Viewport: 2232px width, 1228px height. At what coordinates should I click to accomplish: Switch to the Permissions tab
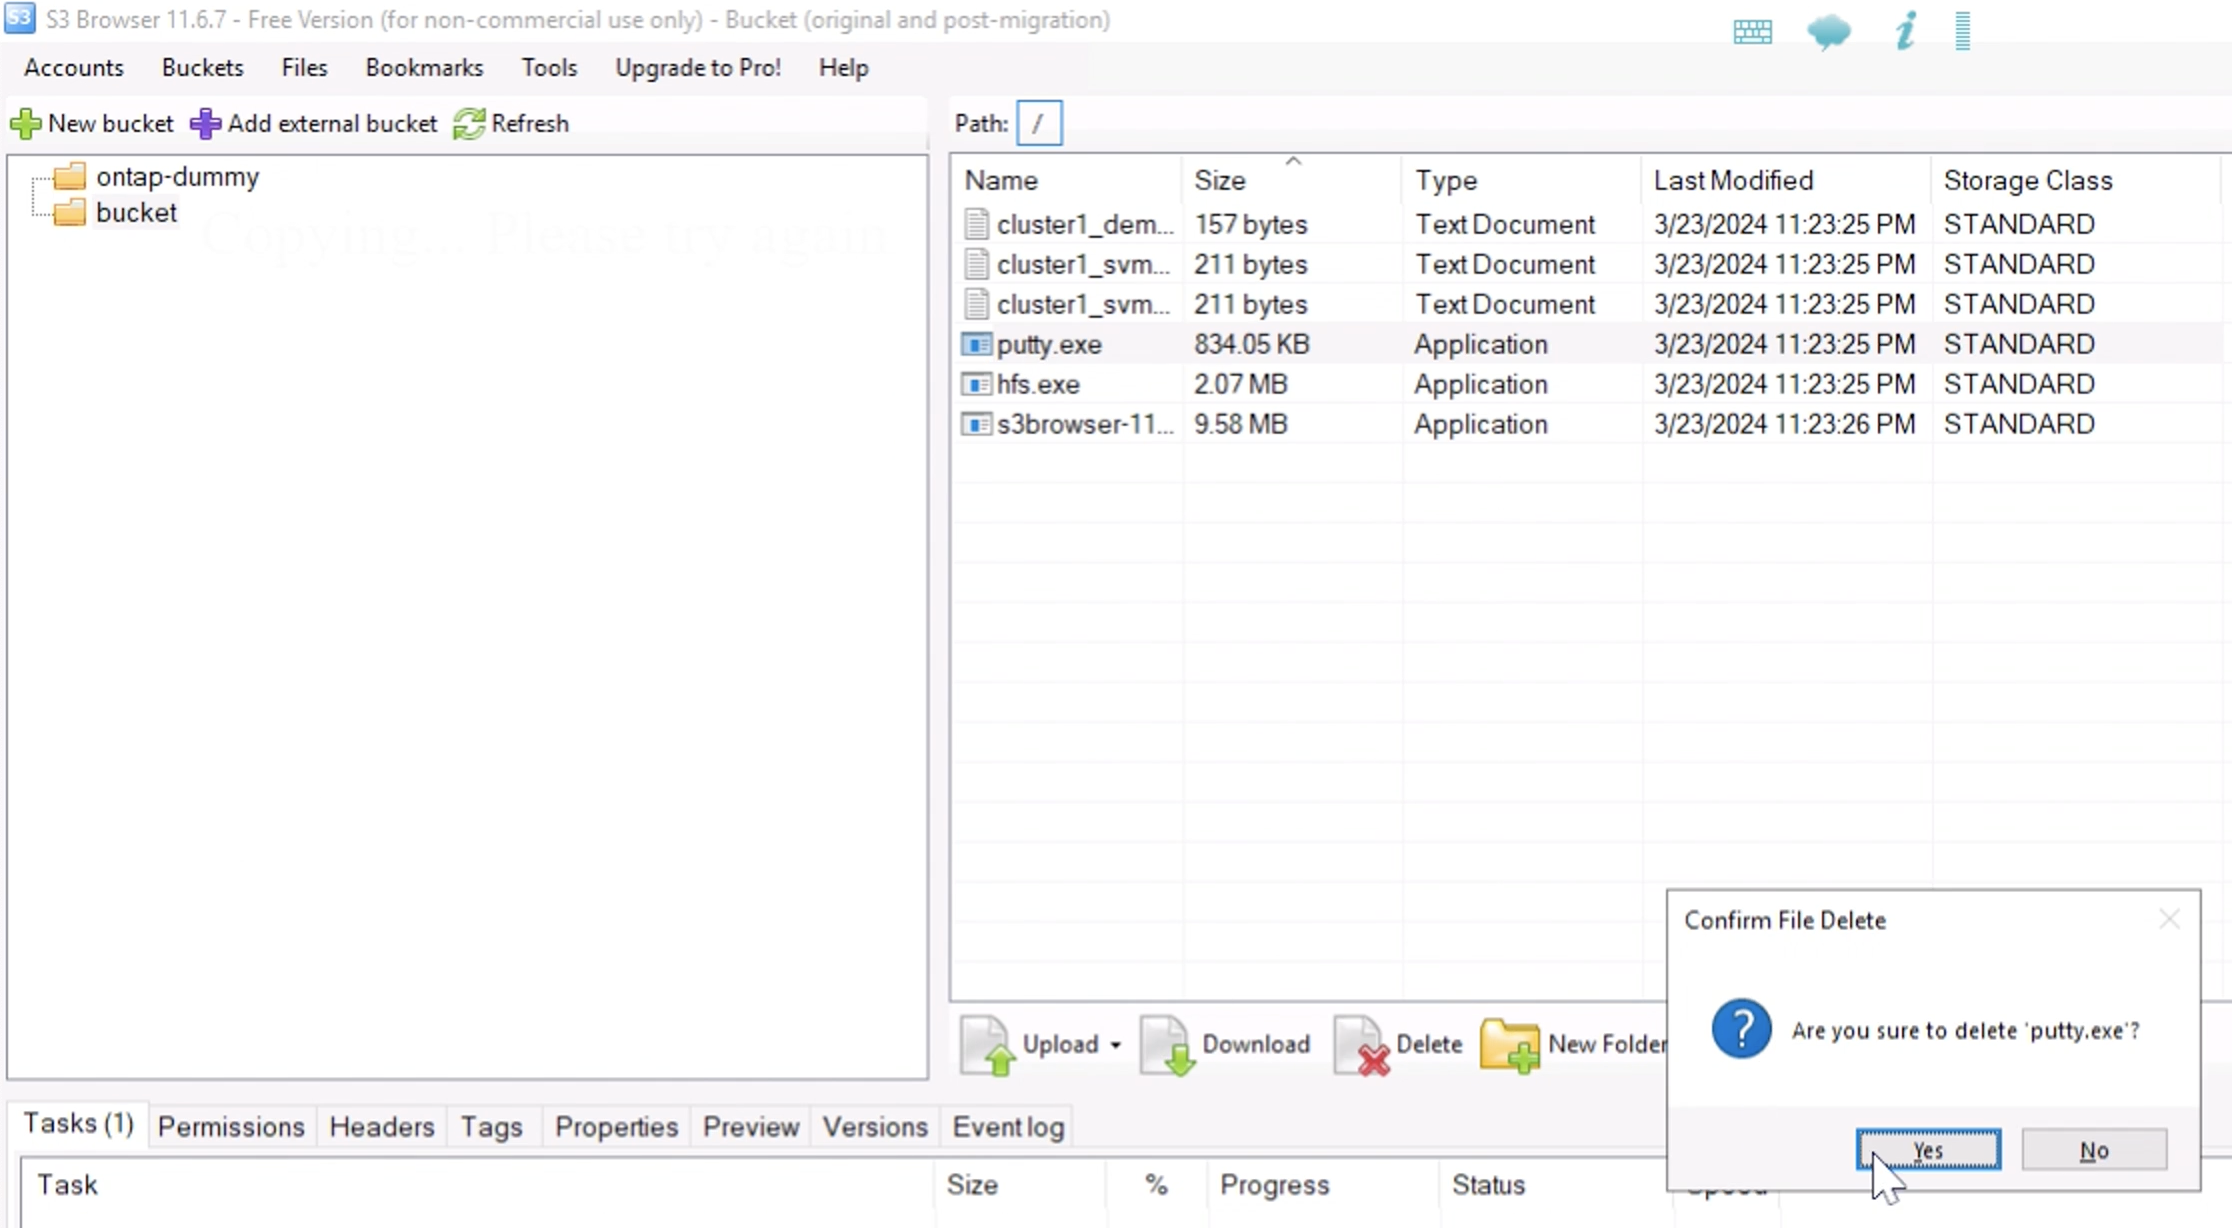231,1127
